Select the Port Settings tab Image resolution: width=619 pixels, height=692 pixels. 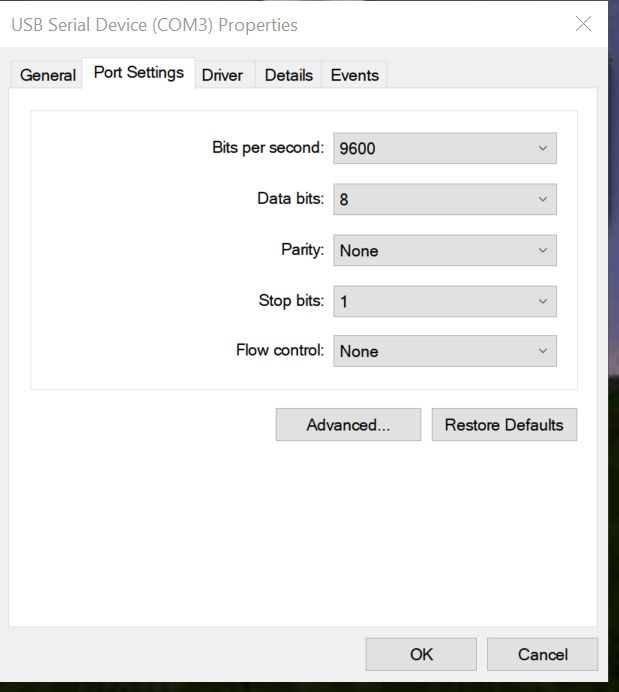pyautogui.click(x=139, y=72)
